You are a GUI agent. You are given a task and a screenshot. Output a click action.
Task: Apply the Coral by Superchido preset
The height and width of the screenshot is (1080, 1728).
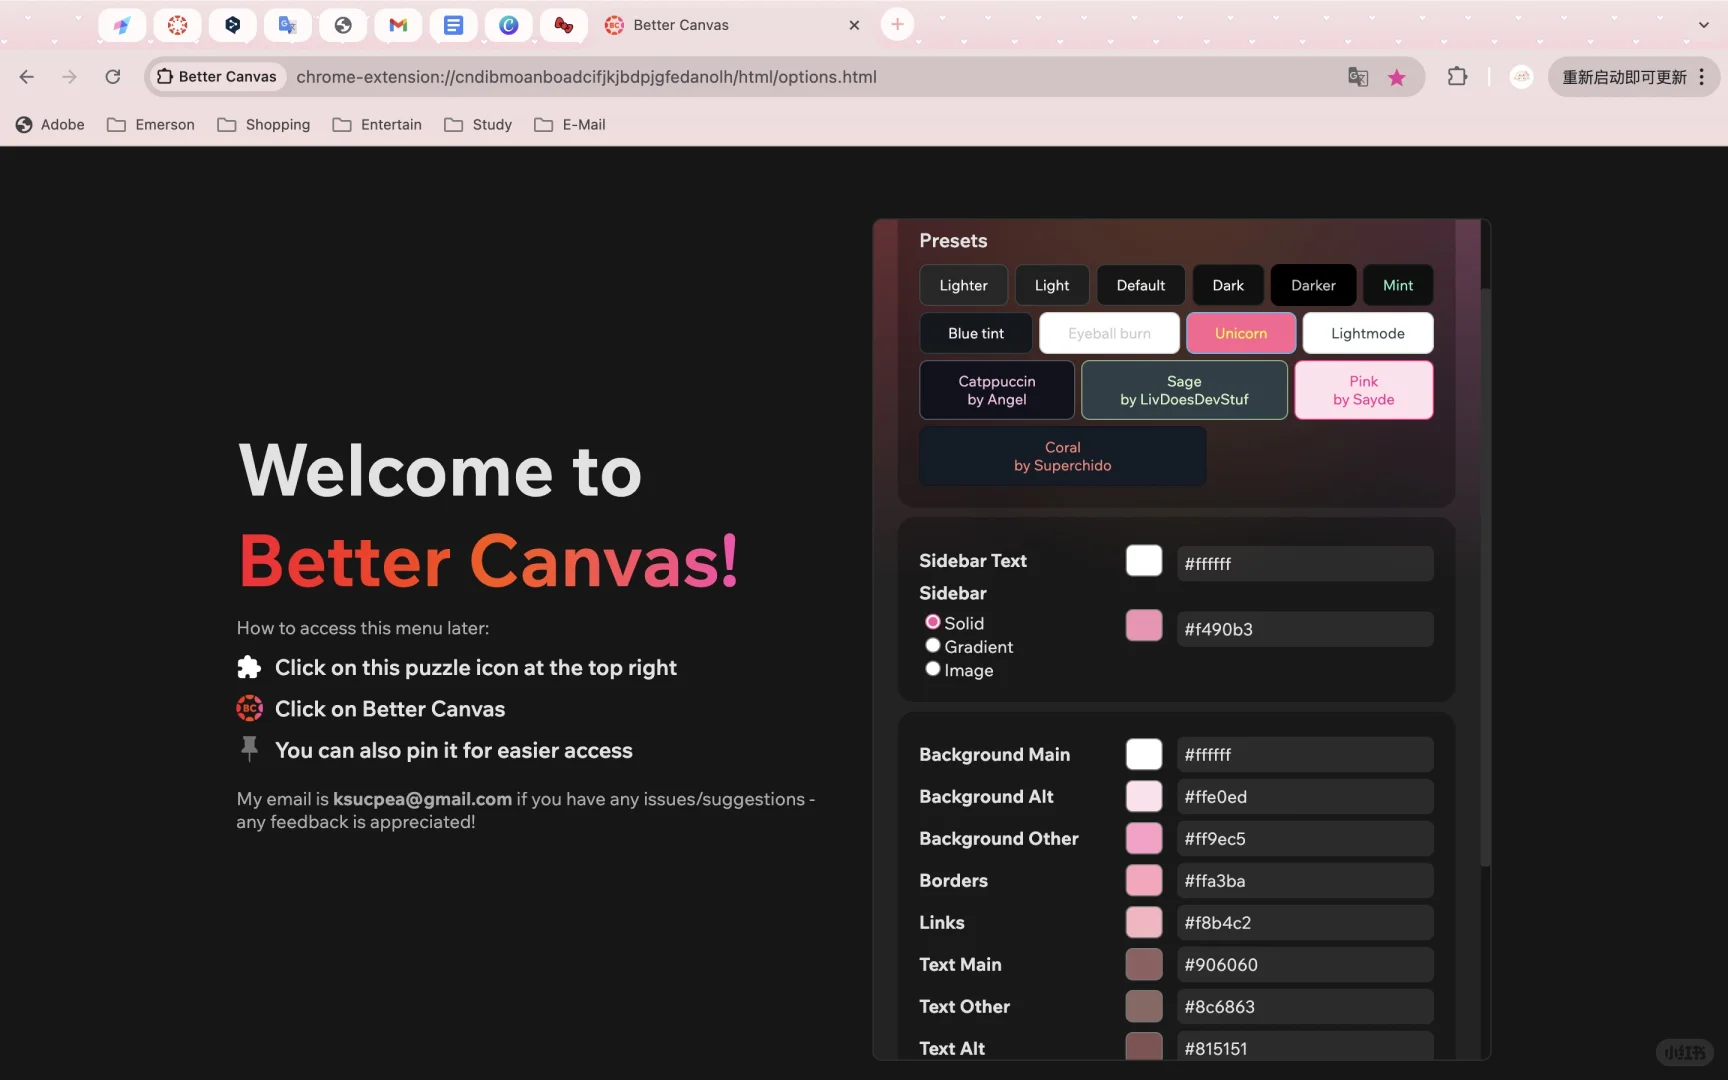[x=1063, y=456]
